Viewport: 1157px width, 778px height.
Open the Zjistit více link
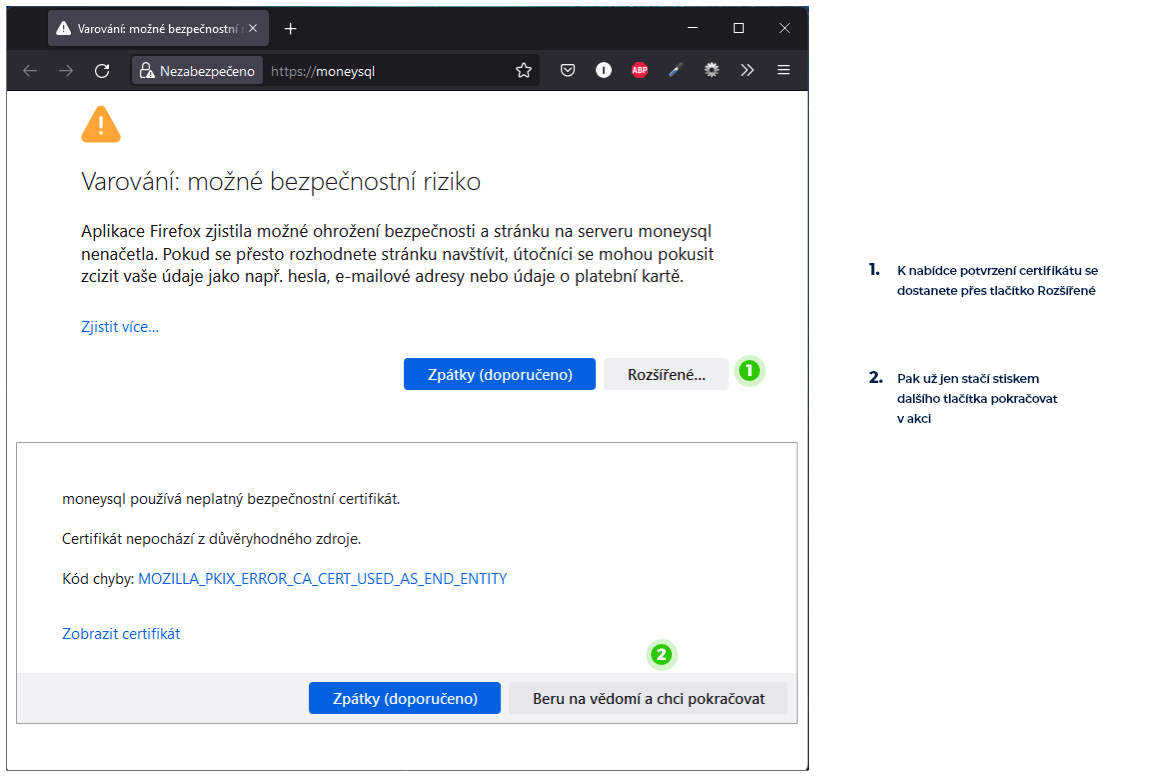120,327
